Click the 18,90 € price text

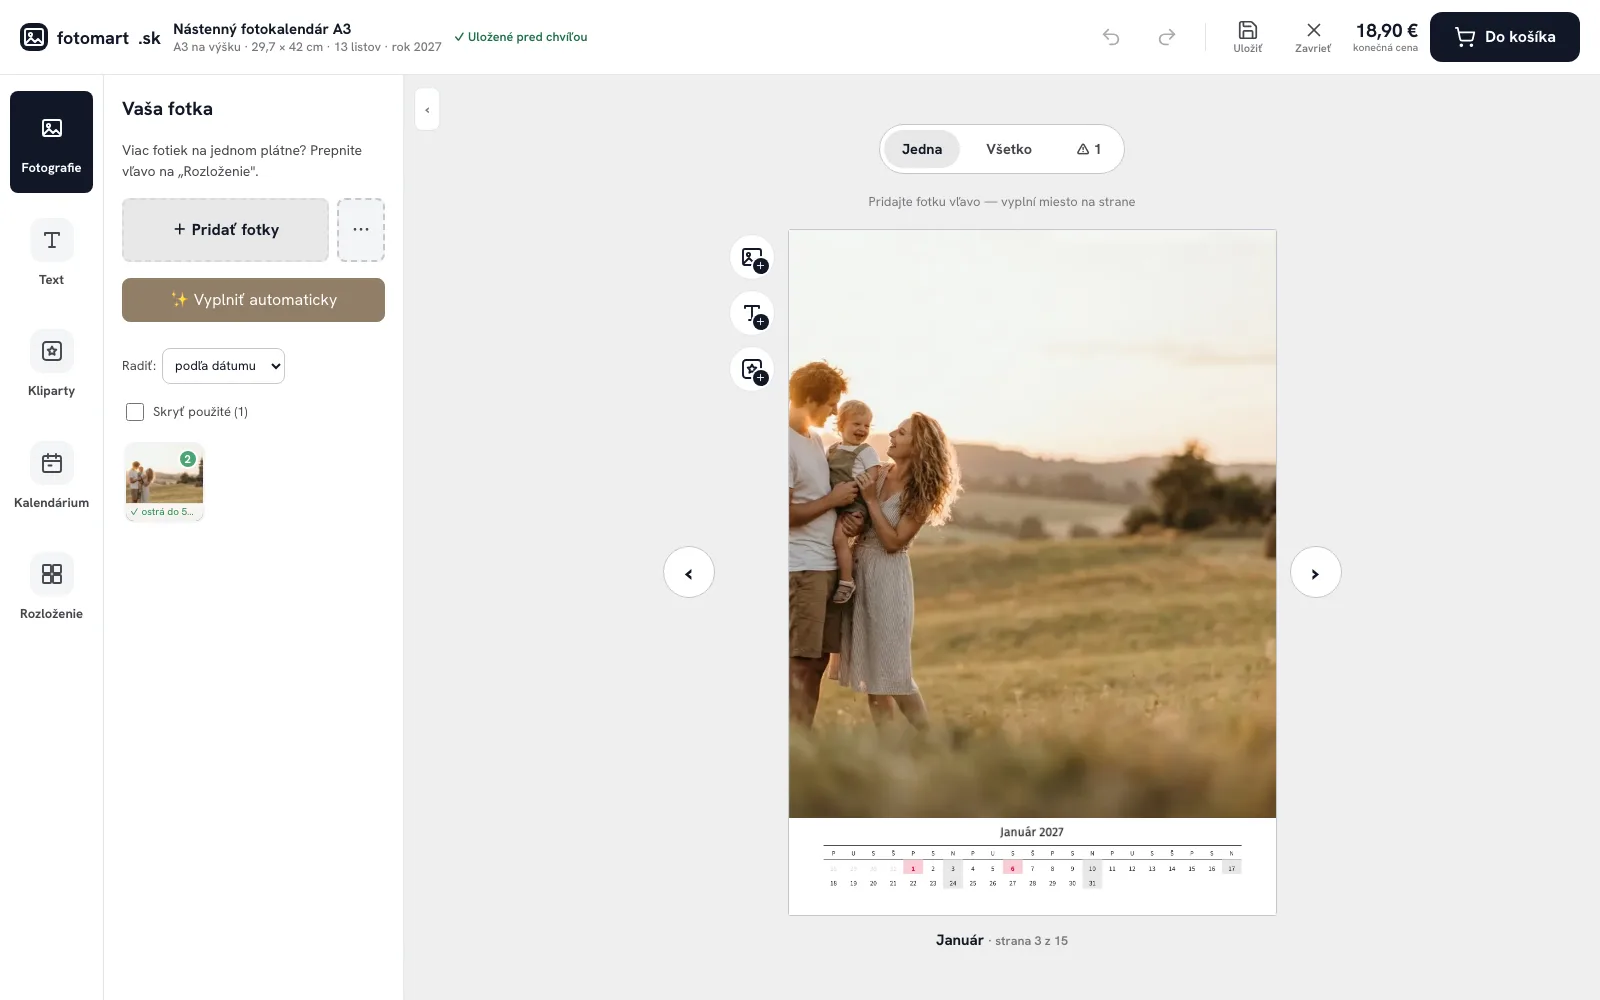point(1386,31)
